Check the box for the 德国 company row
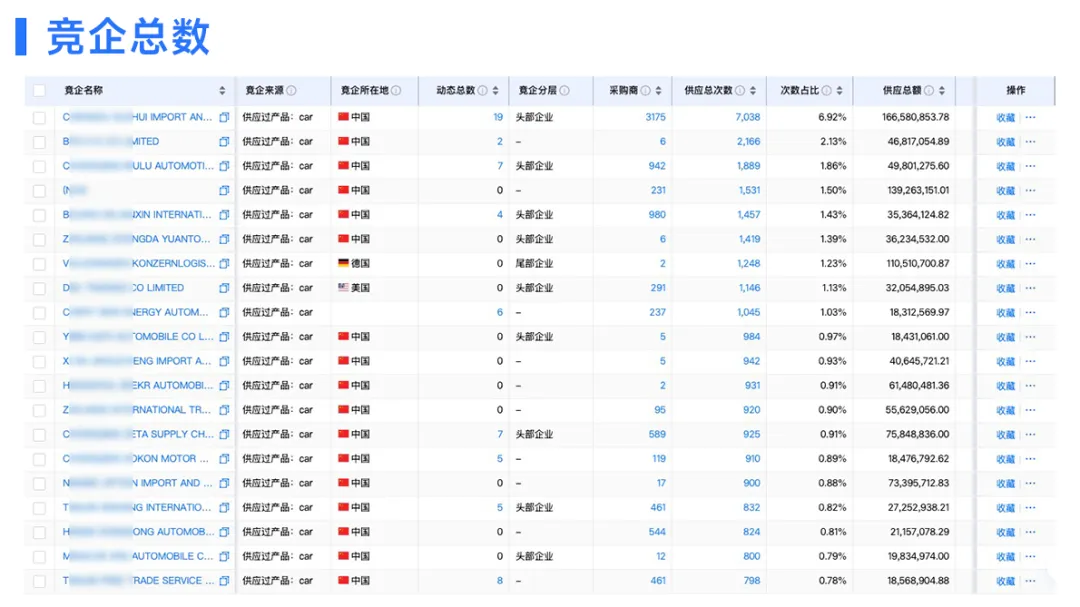Viewport: 1080px width, 607px height. tap(39, 264)
